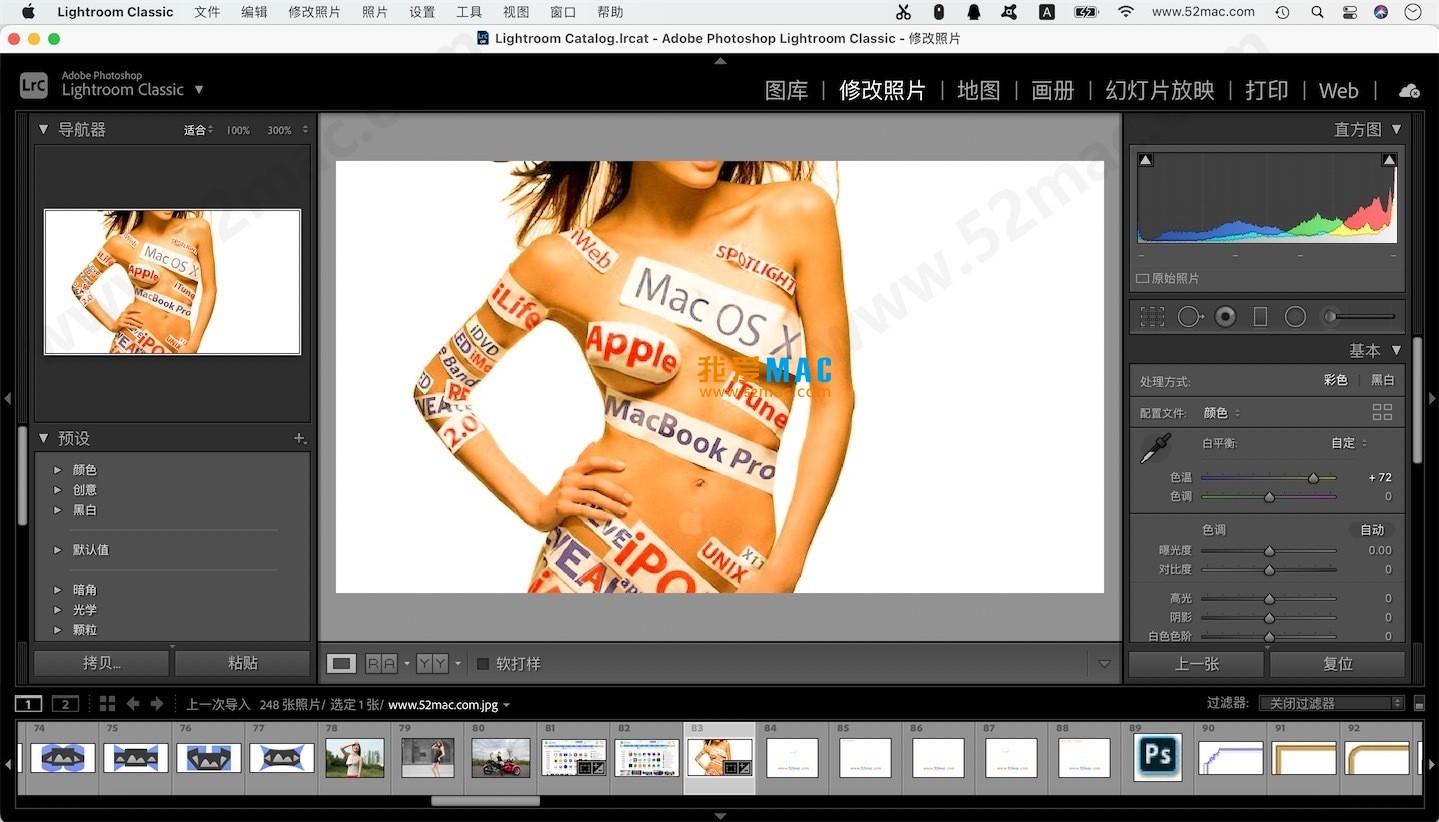Add a new preset with plus icon

click(x=299, y=438)
